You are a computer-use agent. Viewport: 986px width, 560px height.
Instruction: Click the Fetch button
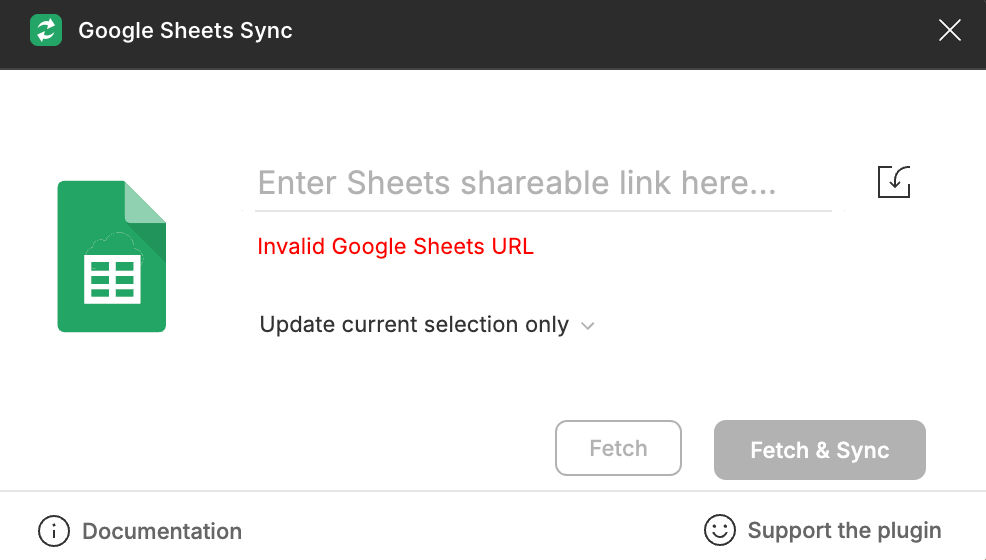point(618,448)
